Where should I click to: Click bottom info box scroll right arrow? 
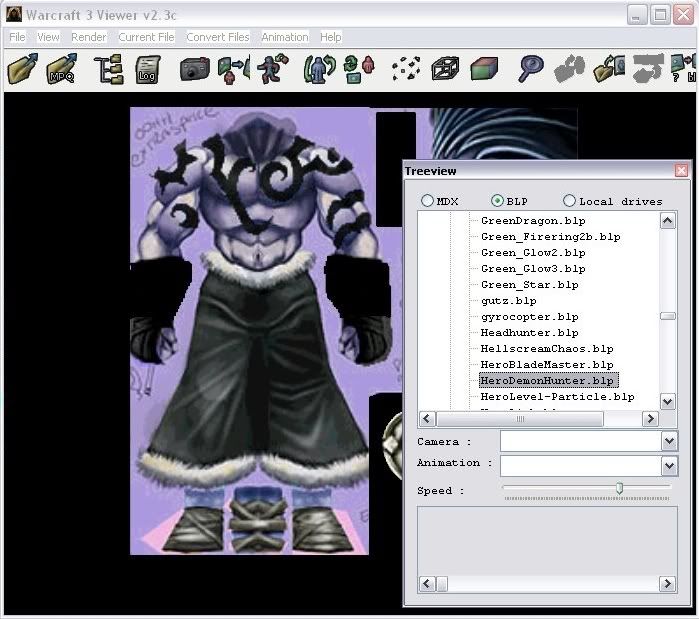coord(667,583)
